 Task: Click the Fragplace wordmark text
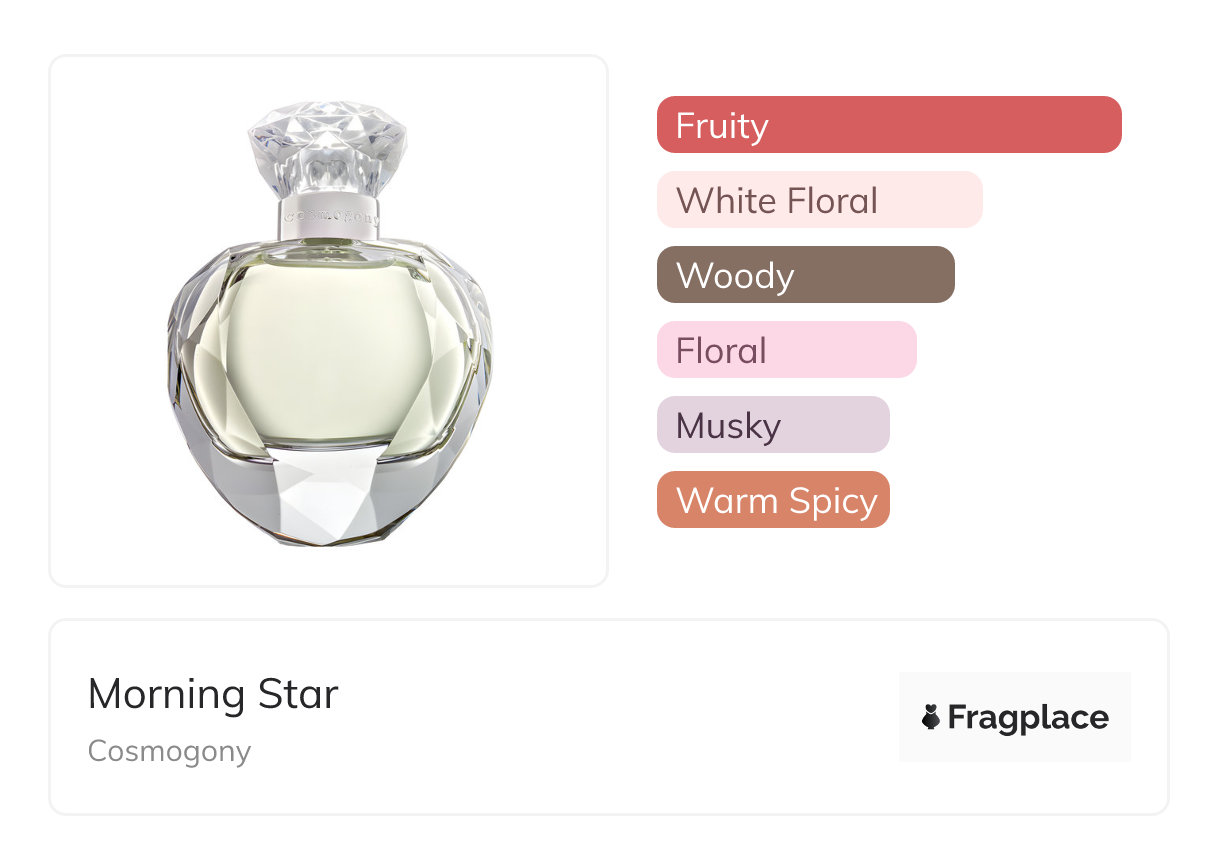coord(1028,717)
